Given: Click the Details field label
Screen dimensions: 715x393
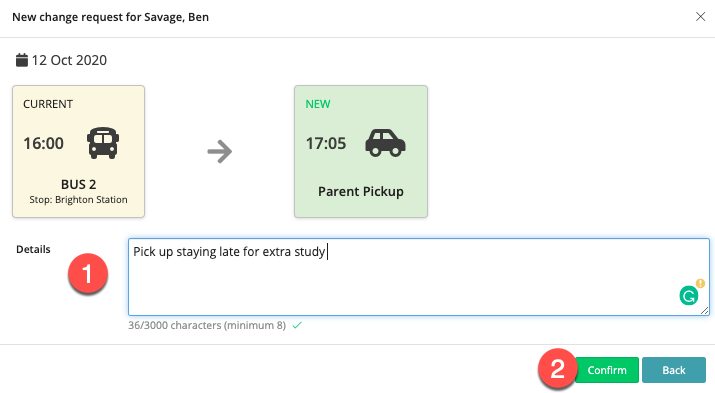Looking at the screenshot, I should click(33, 249).
